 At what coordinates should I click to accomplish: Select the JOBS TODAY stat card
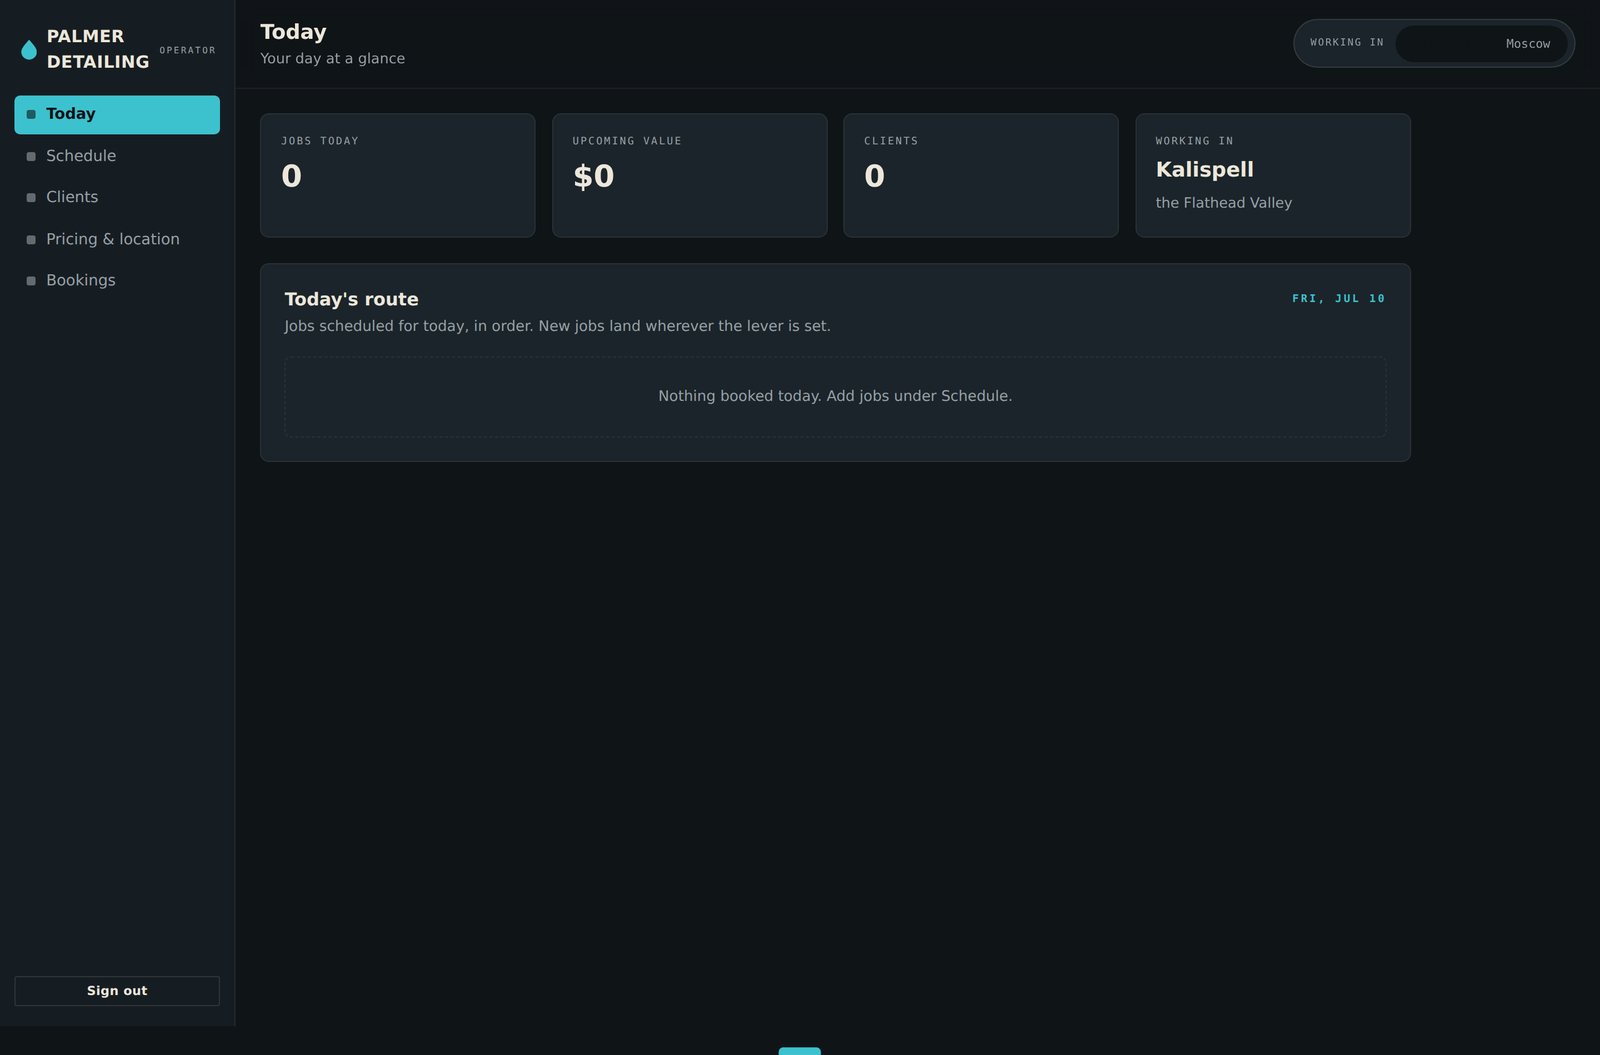point(398,175)
